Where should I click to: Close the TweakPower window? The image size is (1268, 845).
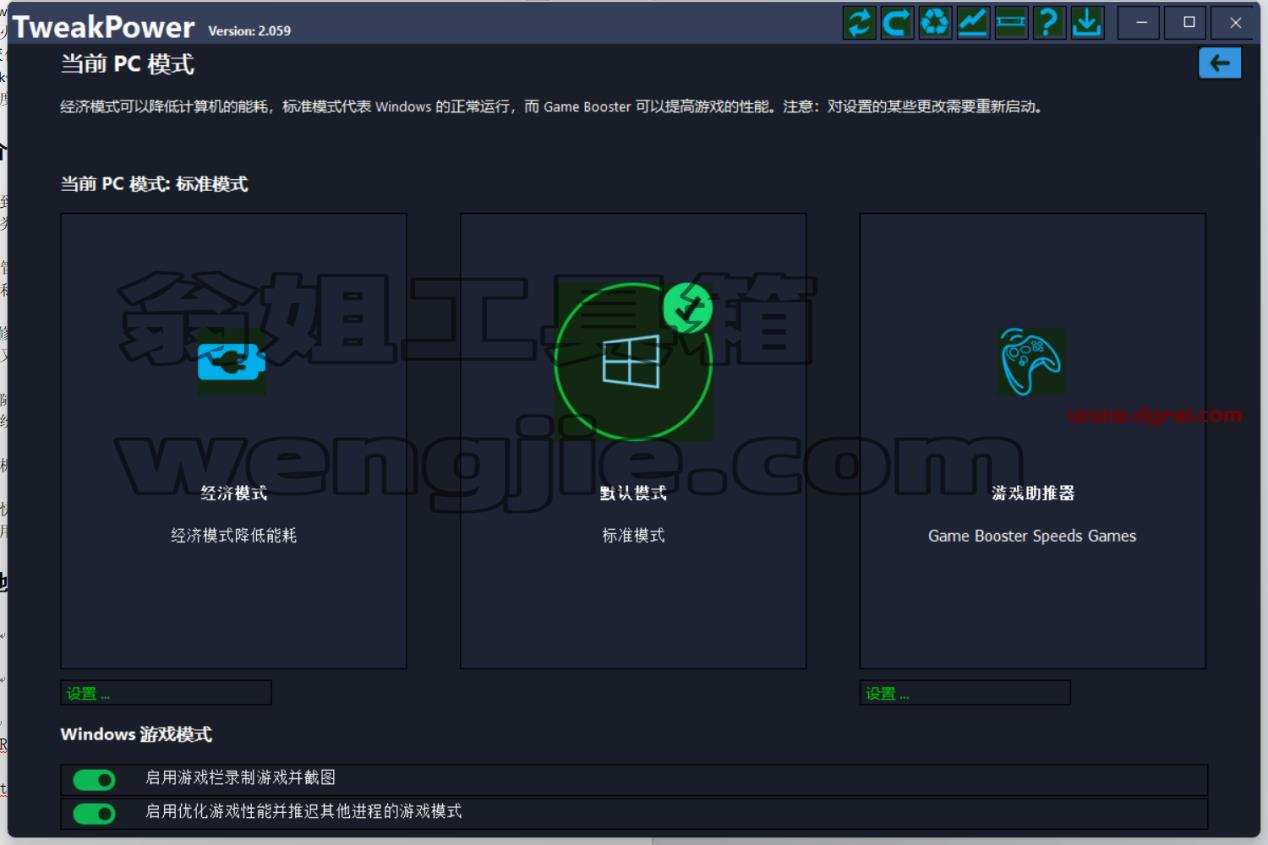(x=1235, y=22)
